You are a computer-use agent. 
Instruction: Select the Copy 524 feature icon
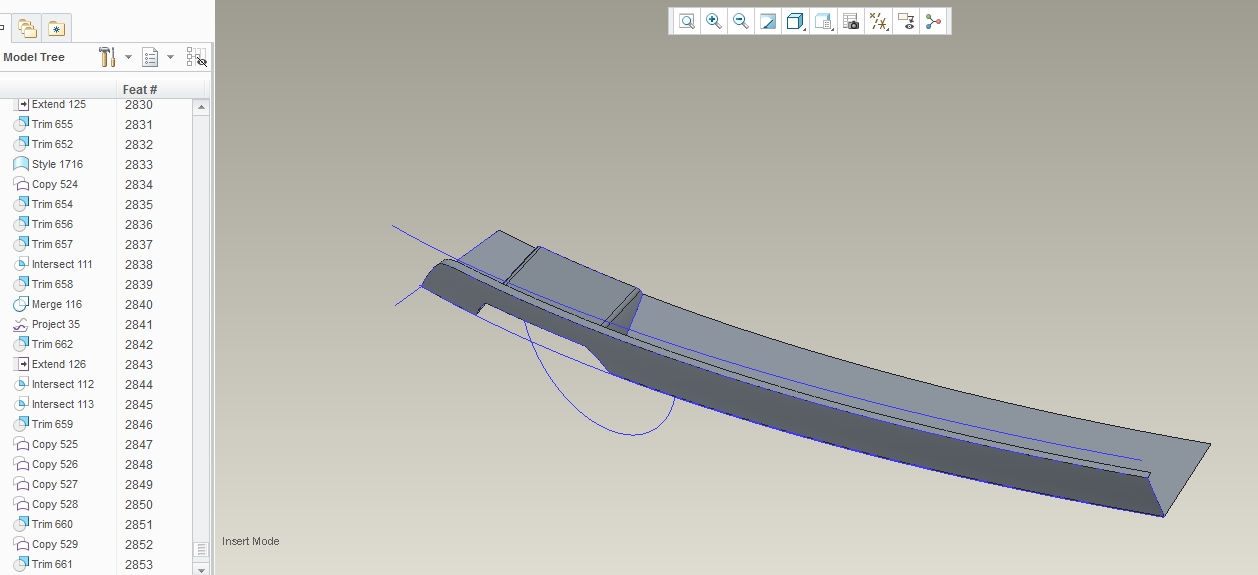(21, 184)
